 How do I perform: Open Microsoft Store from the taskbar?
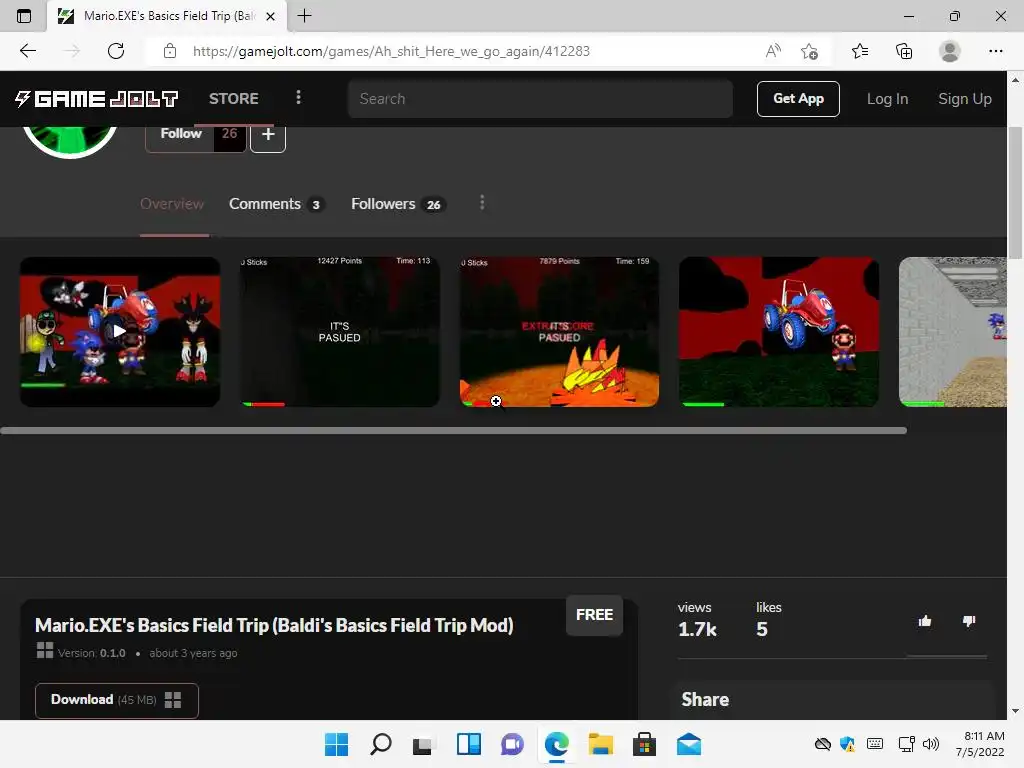[644, 744]
